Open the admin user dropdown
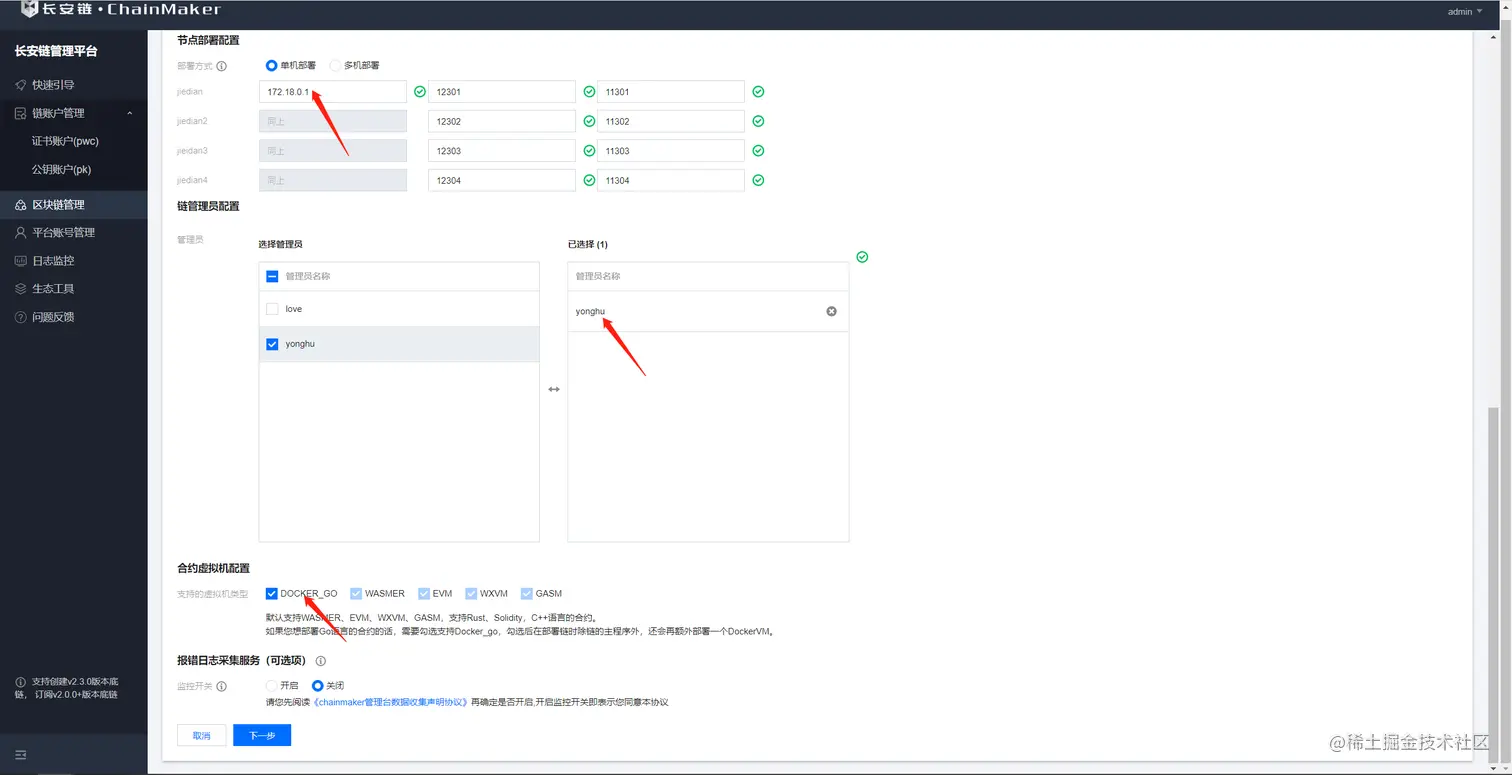1512x775 pixels. [x=1465, y=12]
